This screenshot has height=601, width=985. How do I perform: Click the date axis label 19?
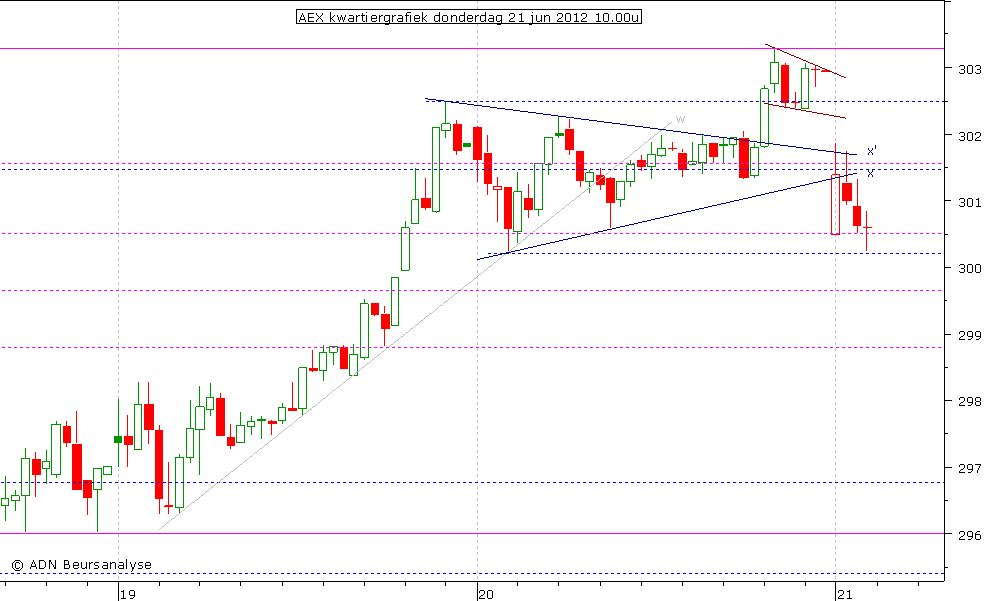coord(128,594)
